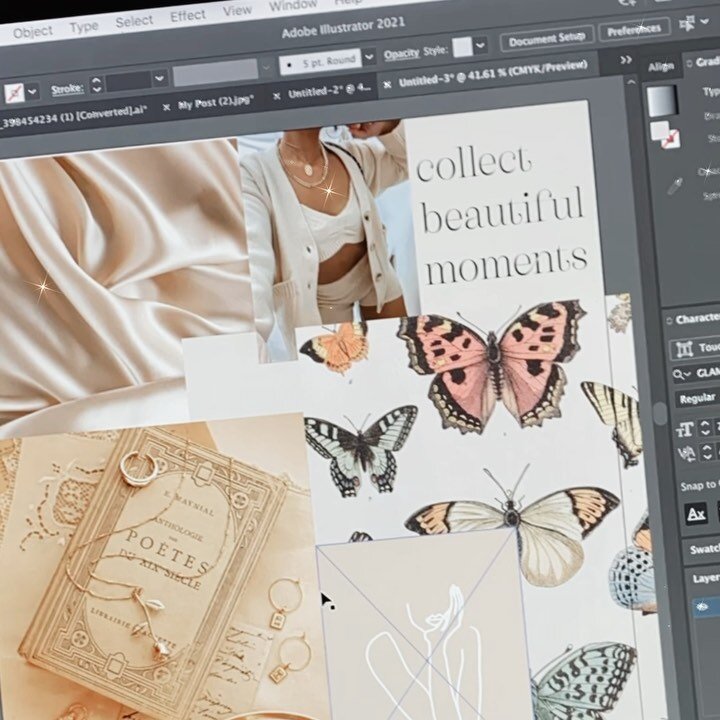Open the variable width profile dropdown

point(266,68)
